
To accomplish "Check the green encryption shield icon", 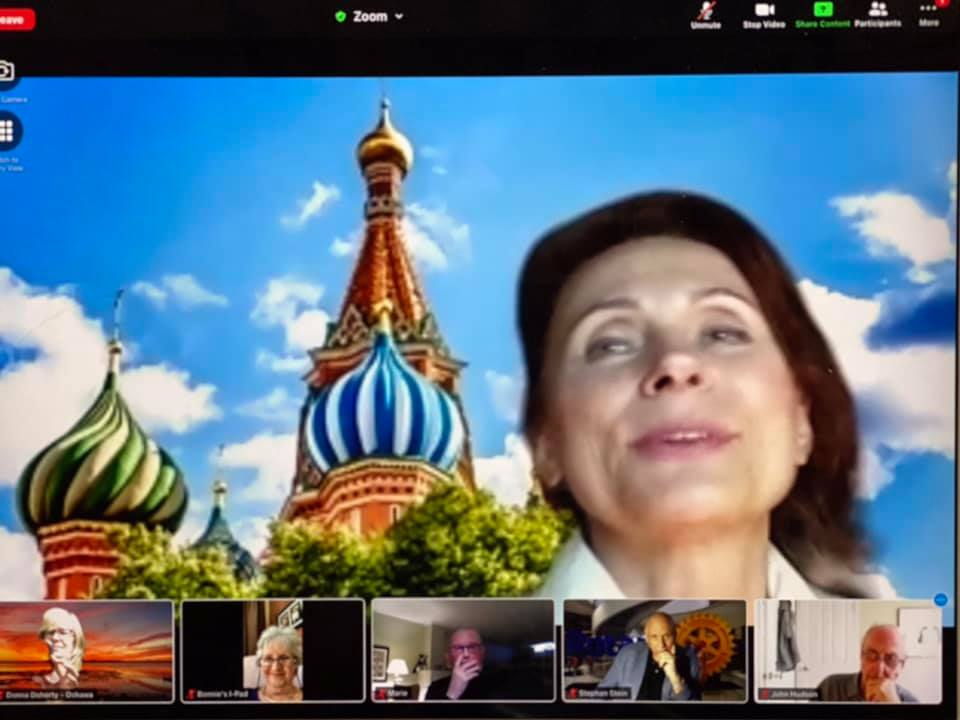I will [341, 16].
